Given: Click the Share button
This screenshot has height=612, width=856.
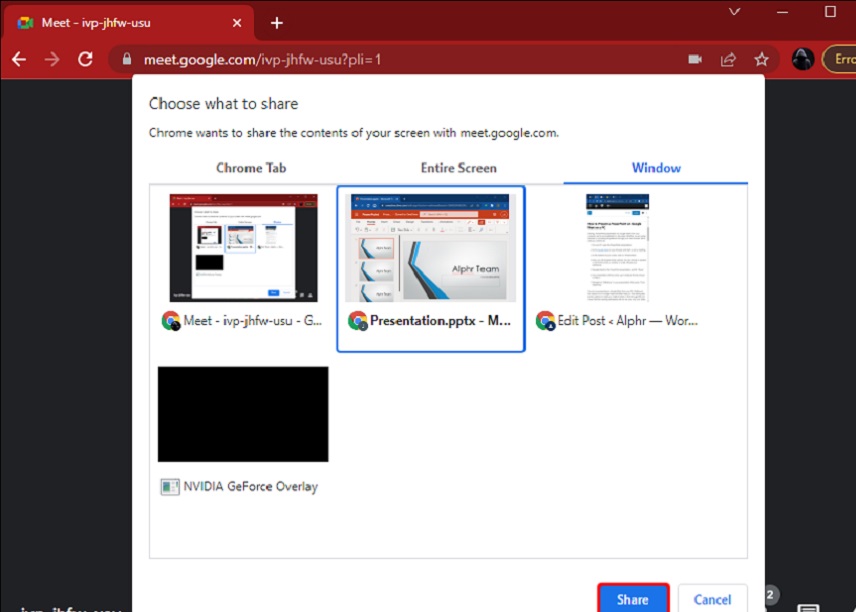Looking at the screenshot, I should 633,599.
